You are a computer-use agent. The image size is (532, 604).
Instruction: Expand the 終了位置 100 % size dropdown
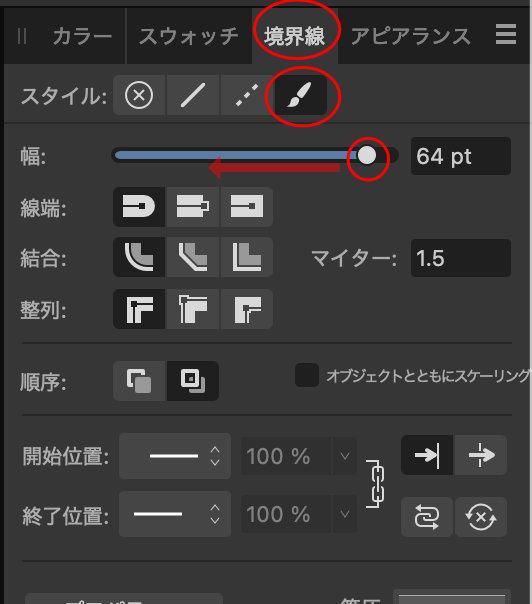pos(345,514)
